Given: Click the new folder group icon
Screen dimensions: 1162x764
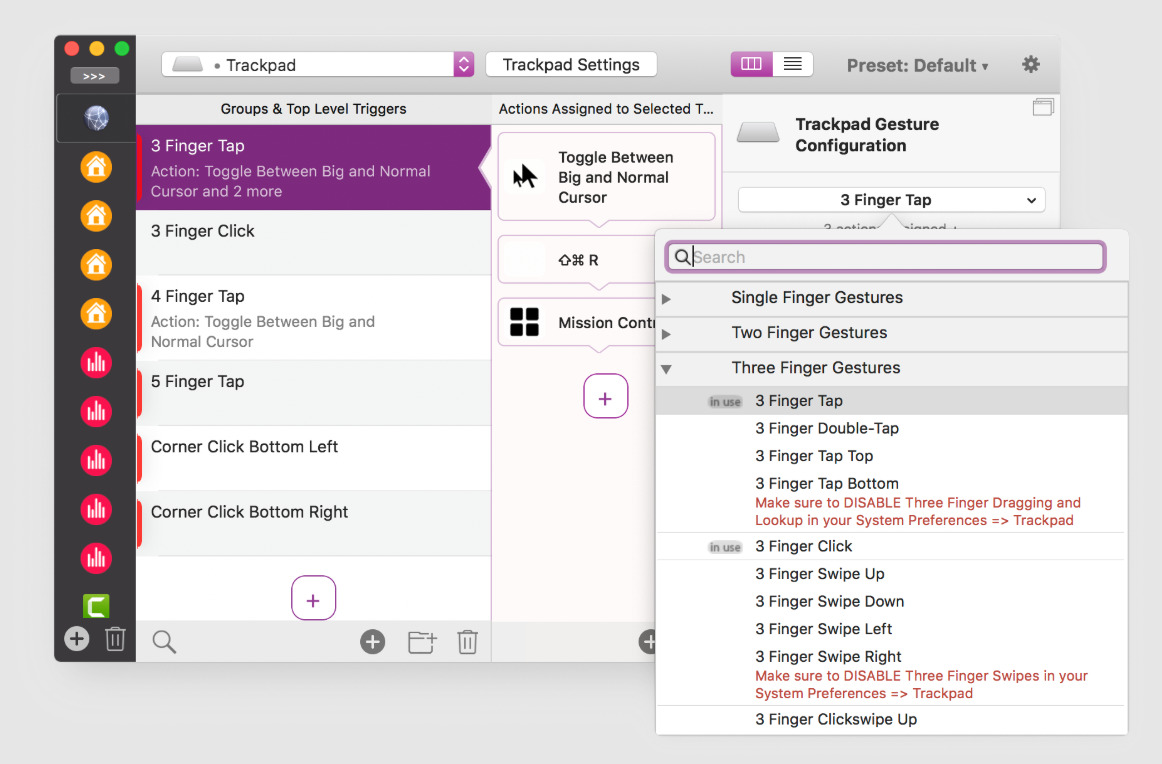Looking at the screenshot, I should coord(422,641).
